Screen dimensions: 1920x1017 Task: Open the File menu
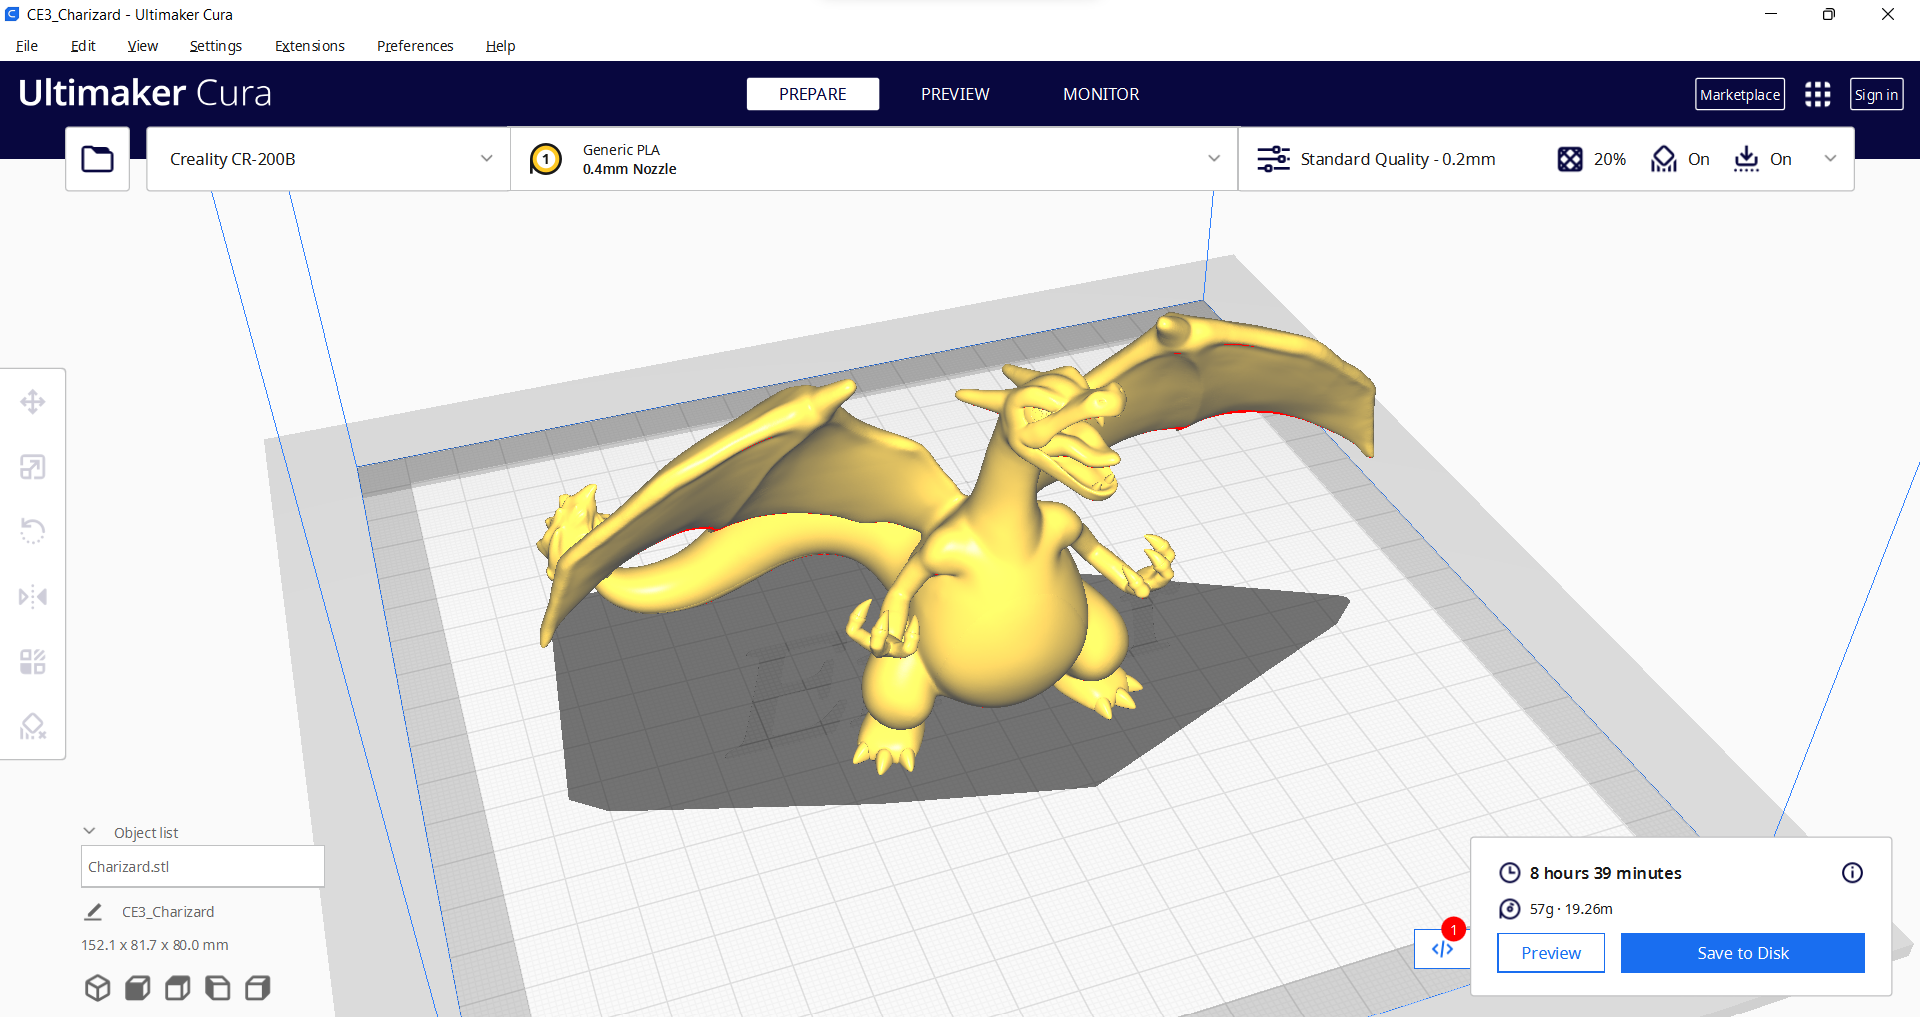point(27,46)
